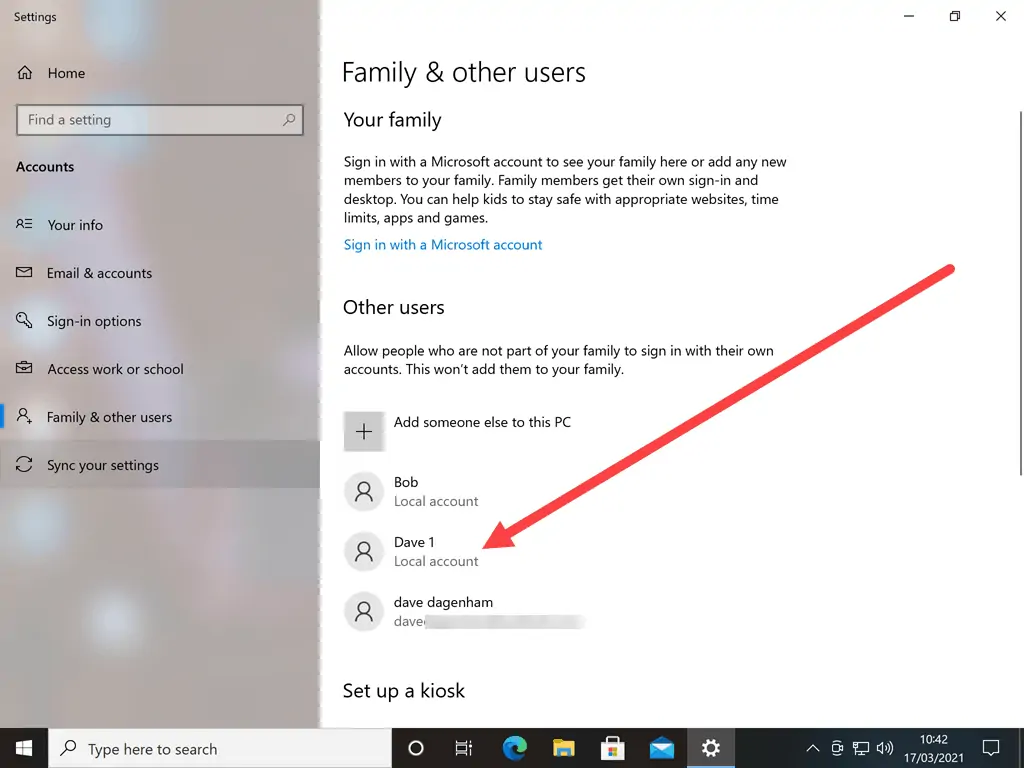
Task: Return to Settings Home
Action: pyautogui.click(x=66, y=73)
